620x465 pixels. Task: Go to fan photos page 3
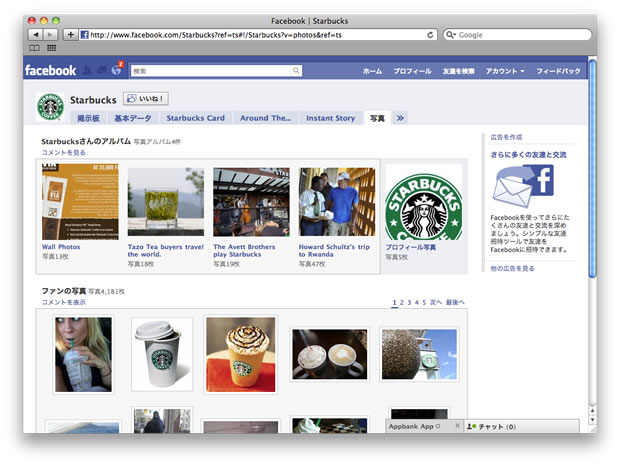click(x=409, y=302)
